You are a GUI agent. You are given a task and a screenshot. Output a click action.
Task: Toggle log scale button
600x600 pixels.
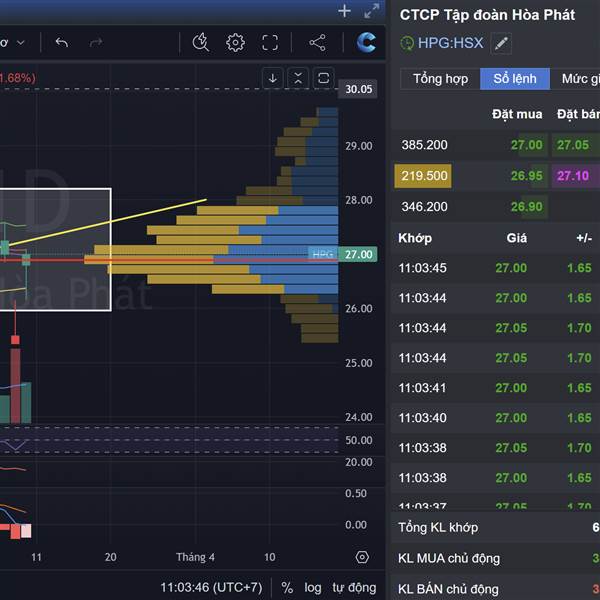click(x=313, y=587)
